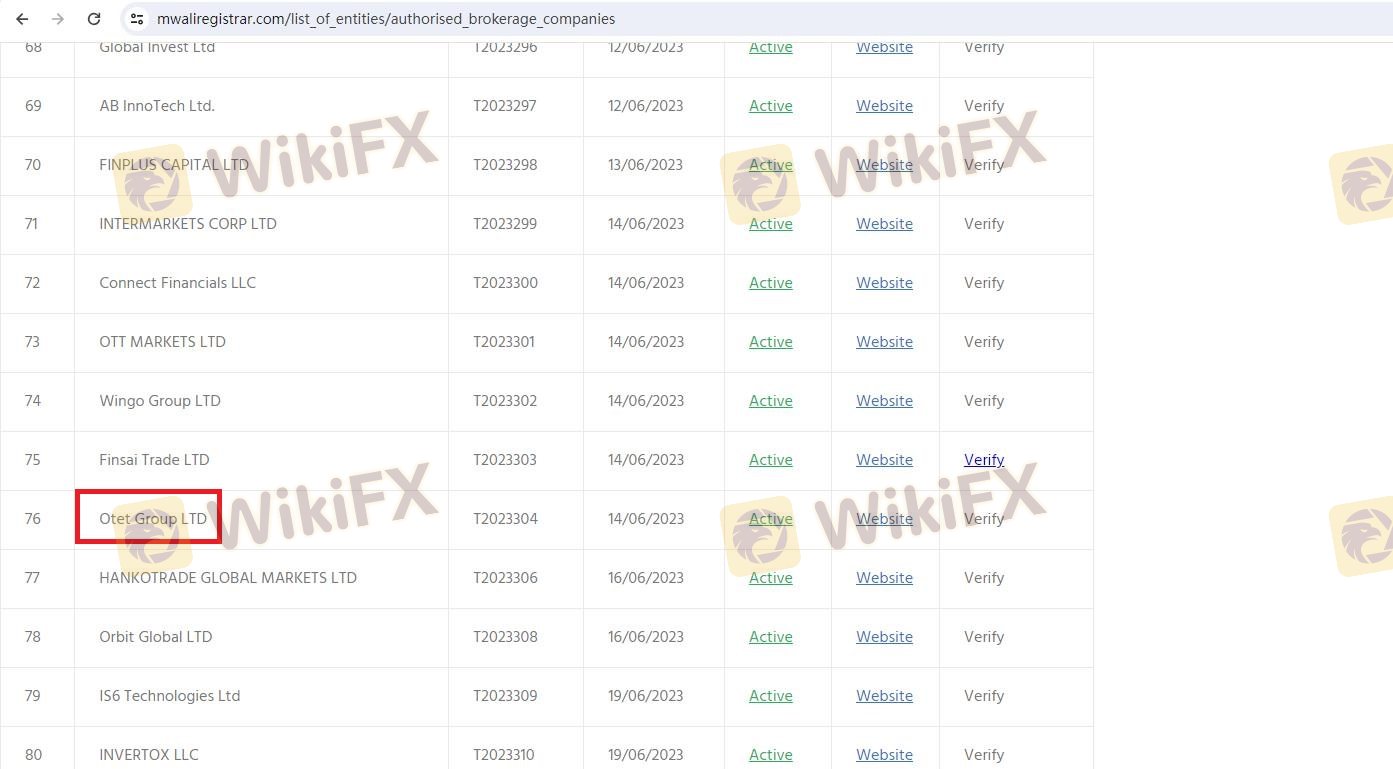This screenshot has height=769, width=1393.
Task: Click row number 72 in the table
Action: coord(33,283)
